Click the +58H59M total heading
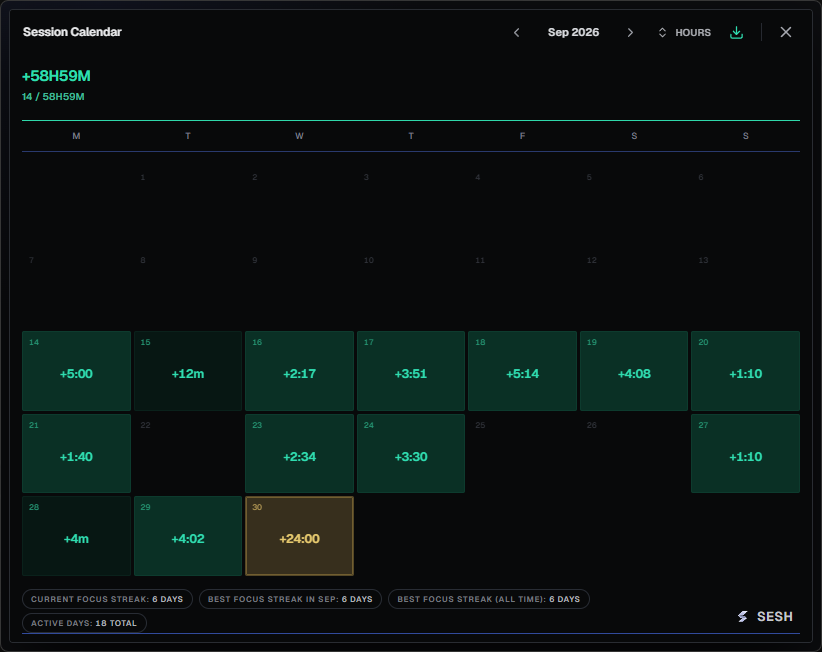 pos(56,76)
